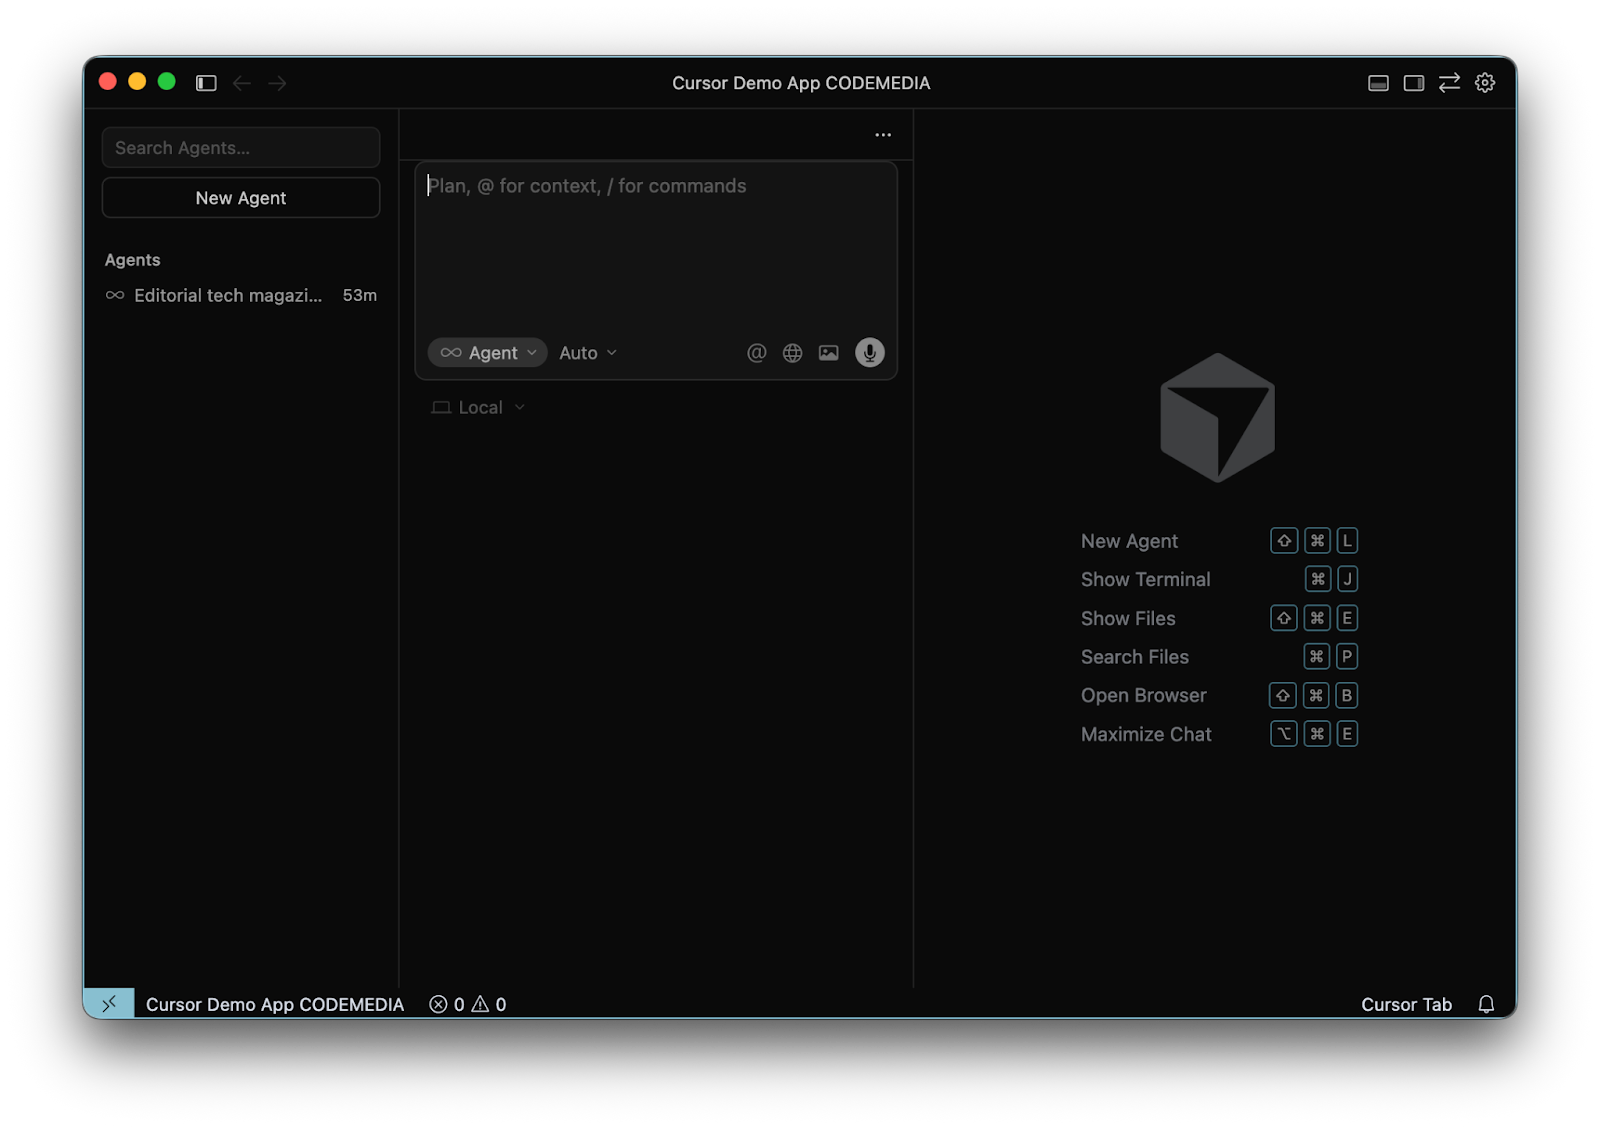Toggle the bottom panel layout icon
Screen dimensions: 1600x1128
[x=1378, y=83]
